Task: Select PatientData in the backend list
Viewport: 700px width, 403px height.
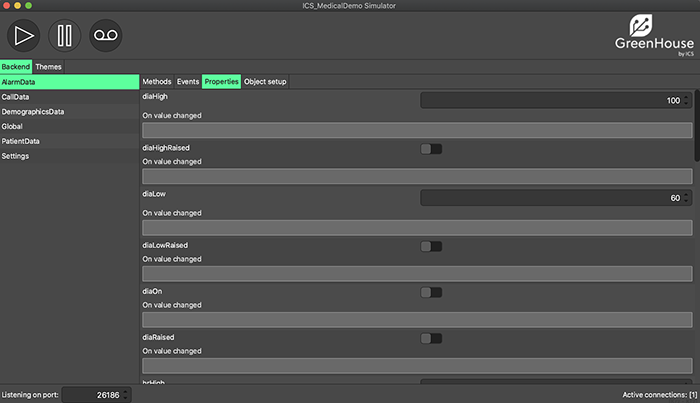Action: click(x=21, y=141)
